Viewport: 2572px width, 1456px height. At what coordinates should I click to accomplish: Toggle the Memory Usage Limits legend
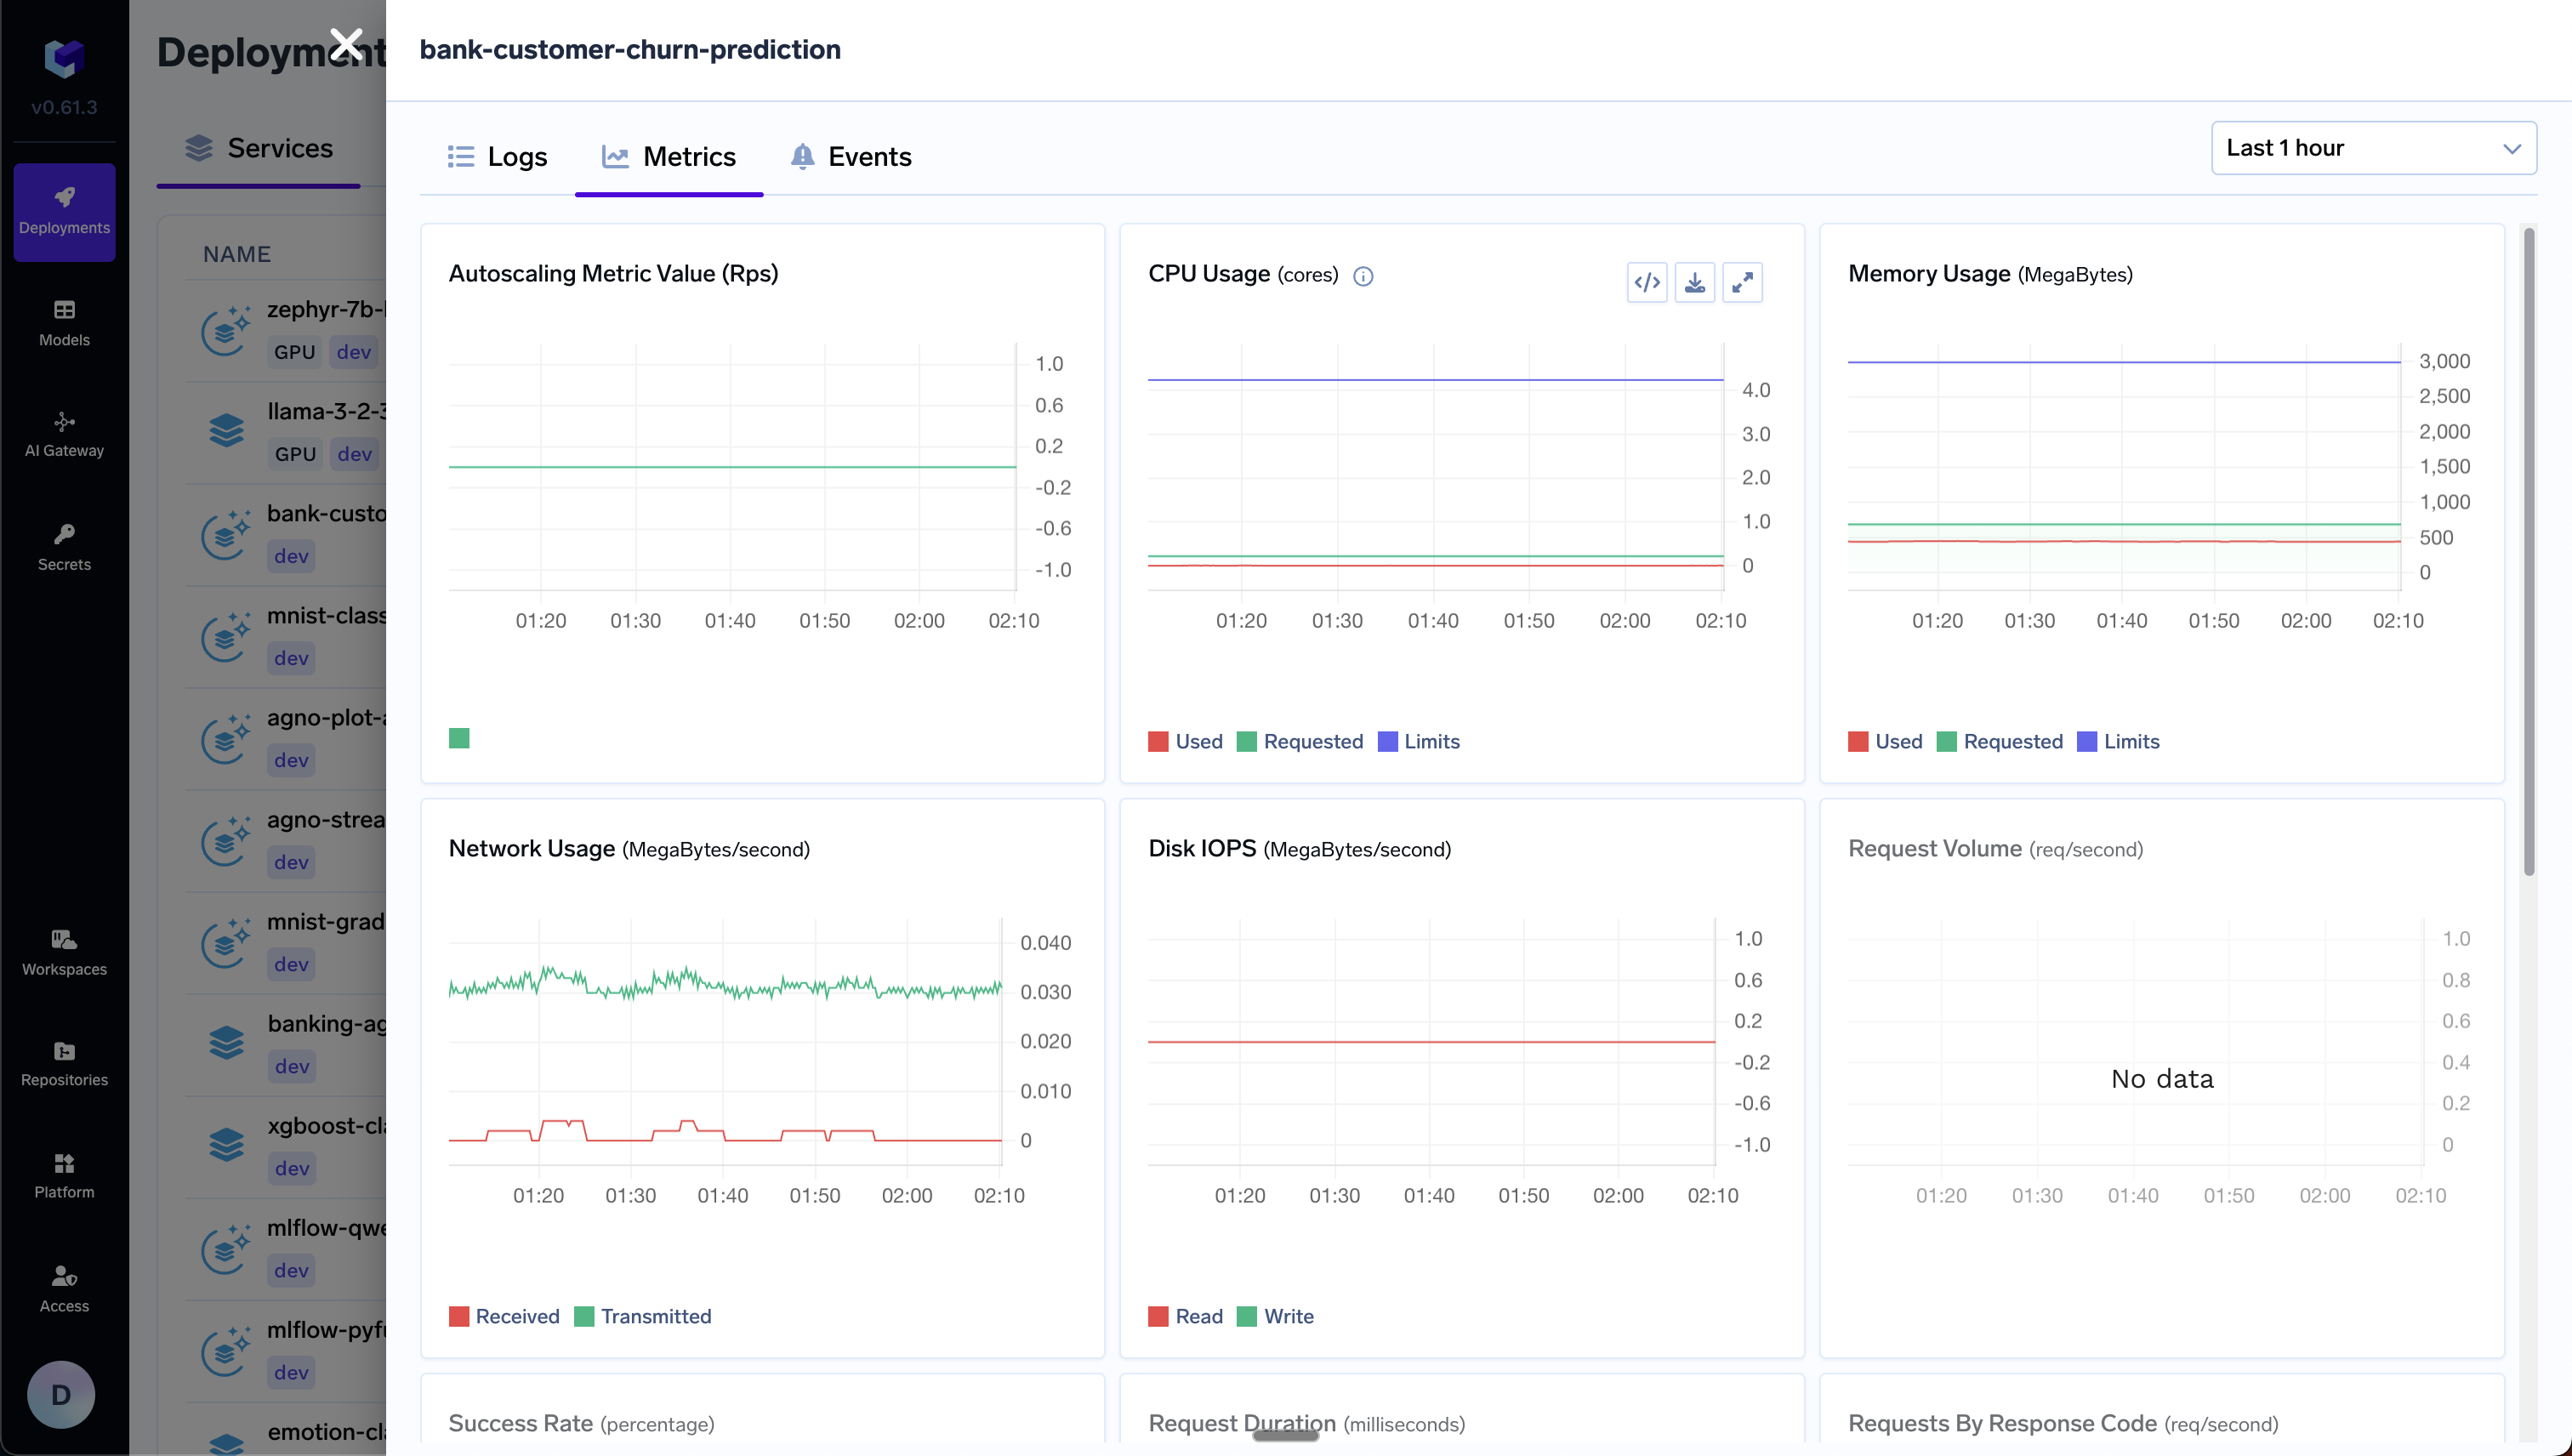click(x=2118, y=741)
